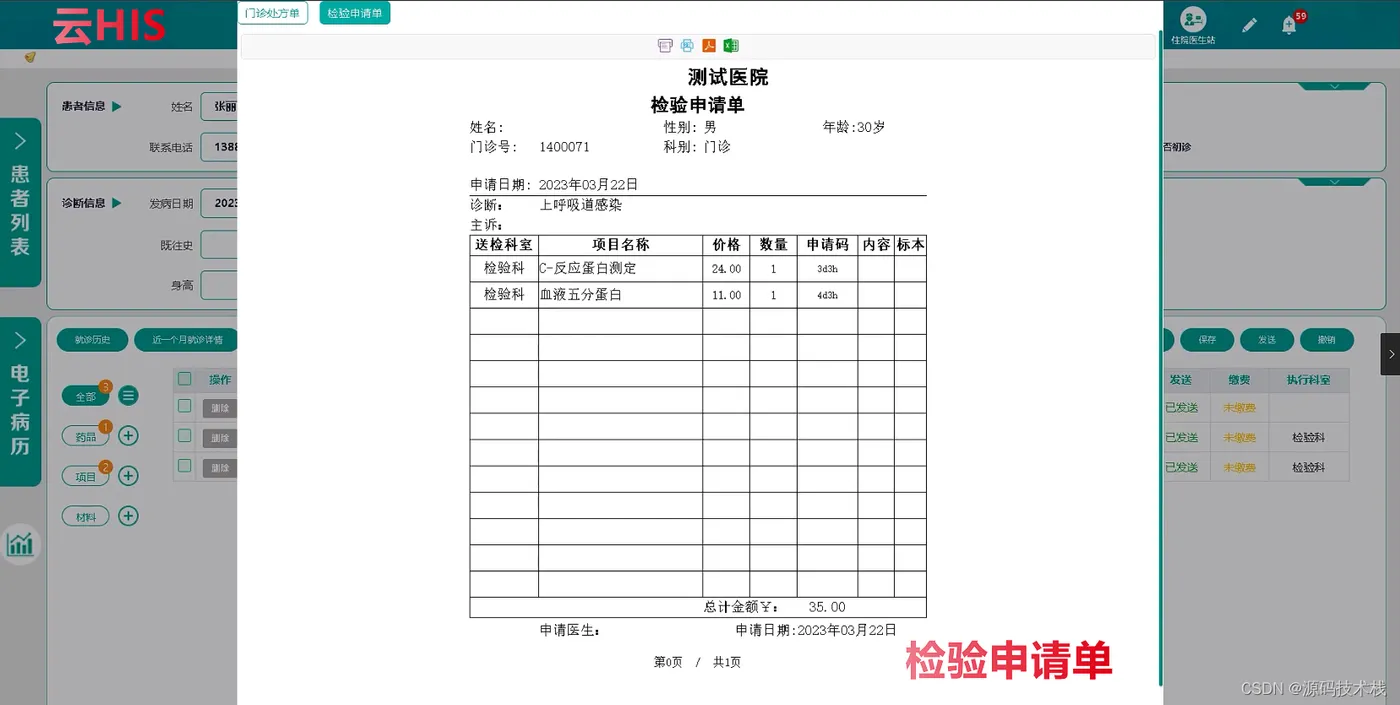
Task: Click the 撤销 button
Action: point(1326,340)
